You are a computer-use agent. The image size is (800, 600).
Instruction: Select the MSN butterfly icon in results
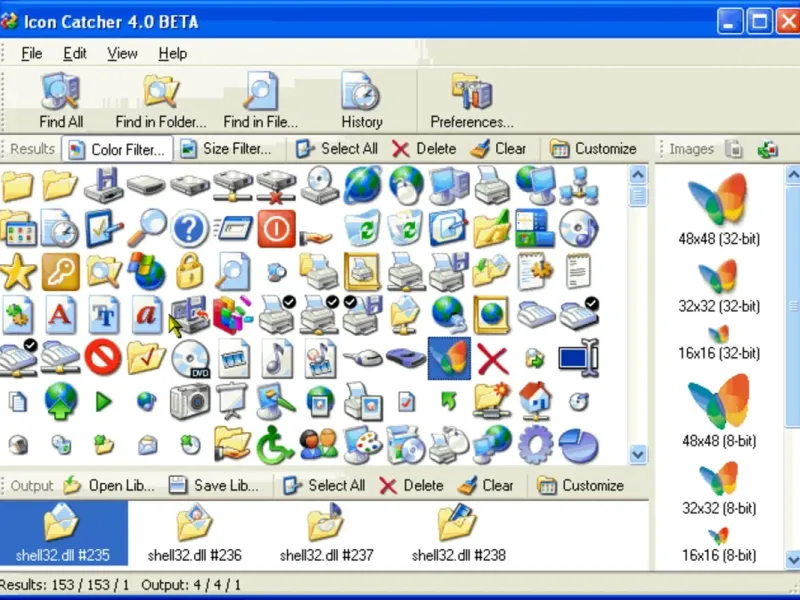[449, 358]
